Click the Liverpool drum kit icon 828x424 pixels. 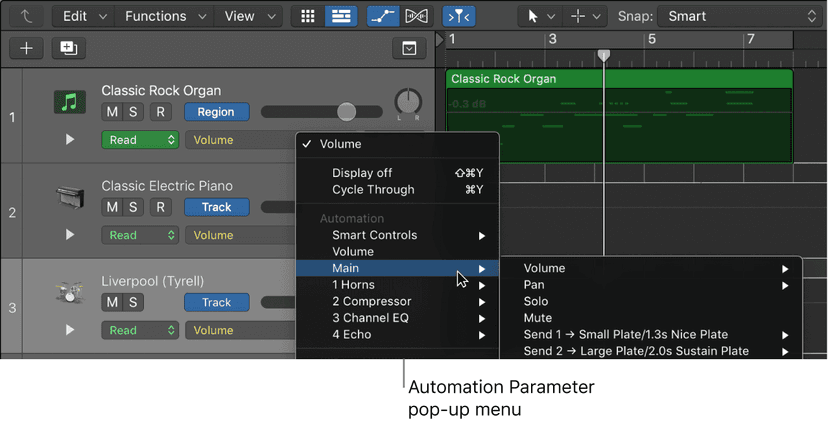pyautogui.click(x=70, y=293)
